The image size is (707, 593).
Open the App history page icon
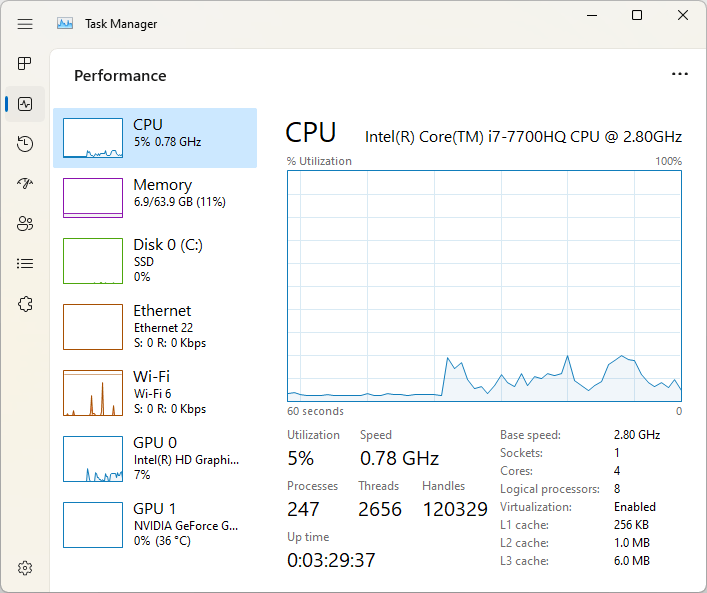[x=25, y=144]
